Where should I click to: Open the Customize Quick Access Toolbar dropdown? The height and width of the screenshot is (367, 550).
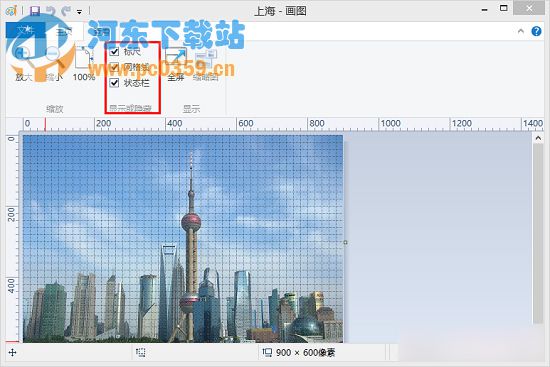(x=80, y=12)
